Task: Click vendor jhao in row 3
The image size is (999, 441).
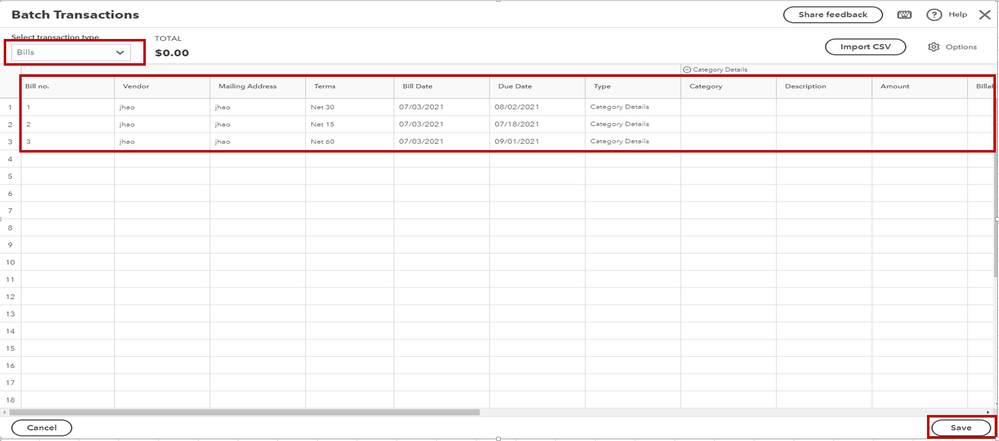Action: (162, 141)
